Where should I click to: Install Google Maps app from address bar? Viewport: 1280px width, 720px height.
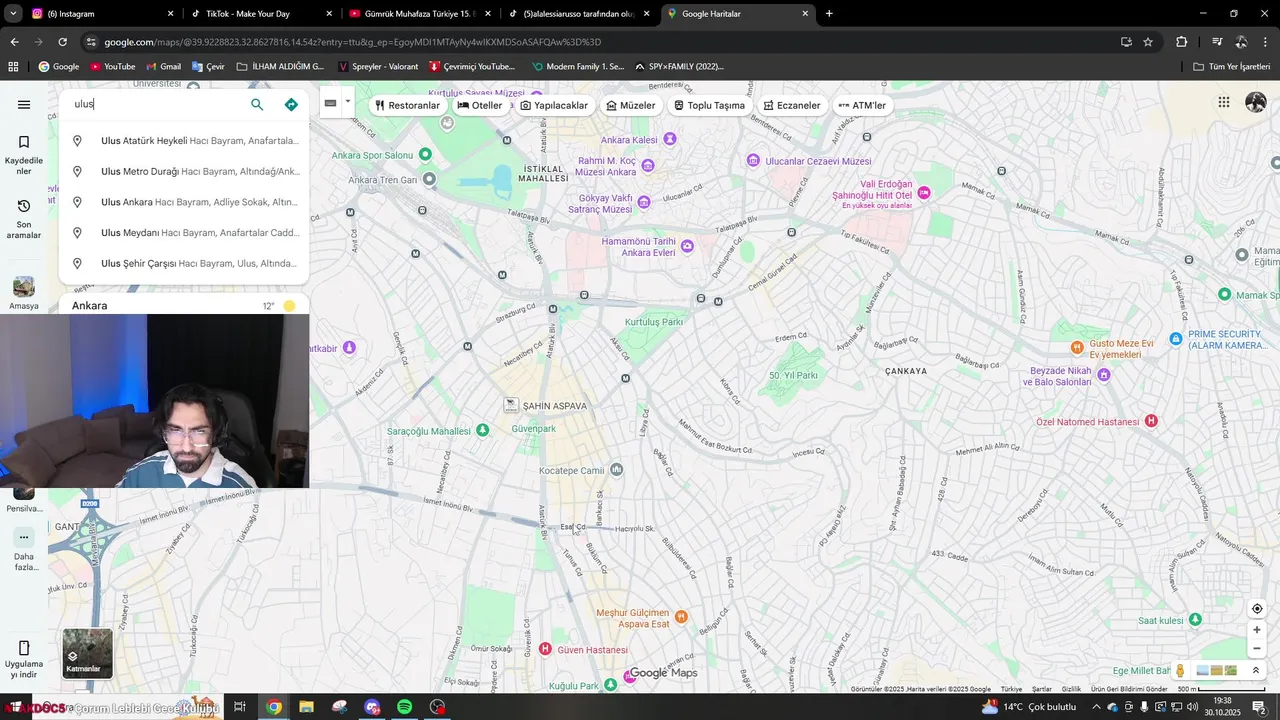pyautogui.click(x=1126, y=42)
